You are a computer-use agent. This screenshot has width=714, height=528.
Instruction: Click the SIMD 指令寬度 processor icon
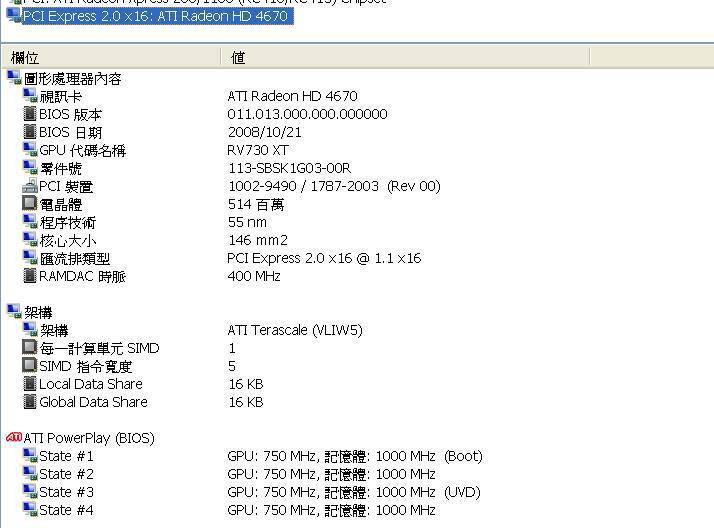(x=30, y=366)
